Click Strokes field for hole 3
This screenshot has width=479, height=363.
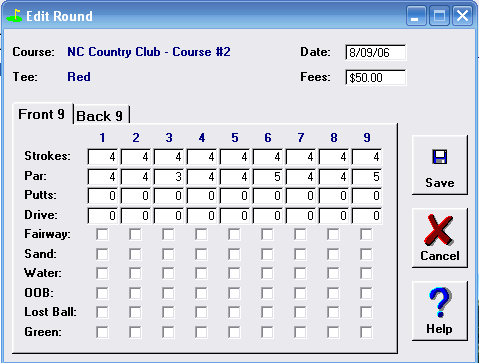169,157
